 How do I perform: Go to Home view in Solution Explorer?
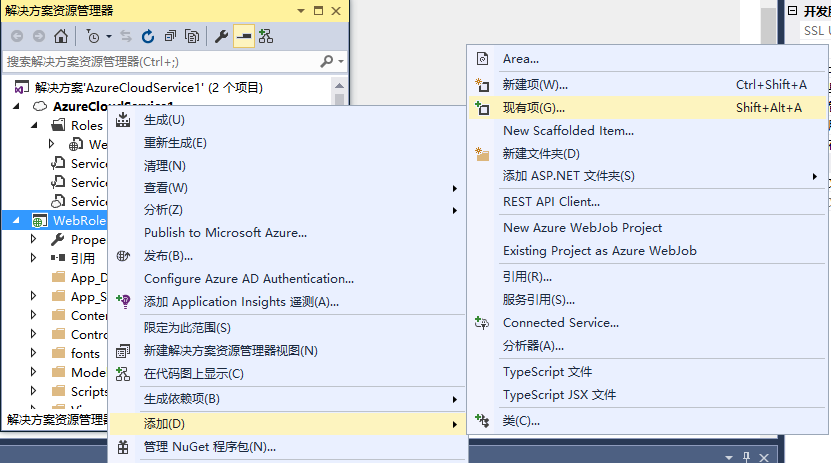pos(61,36)
